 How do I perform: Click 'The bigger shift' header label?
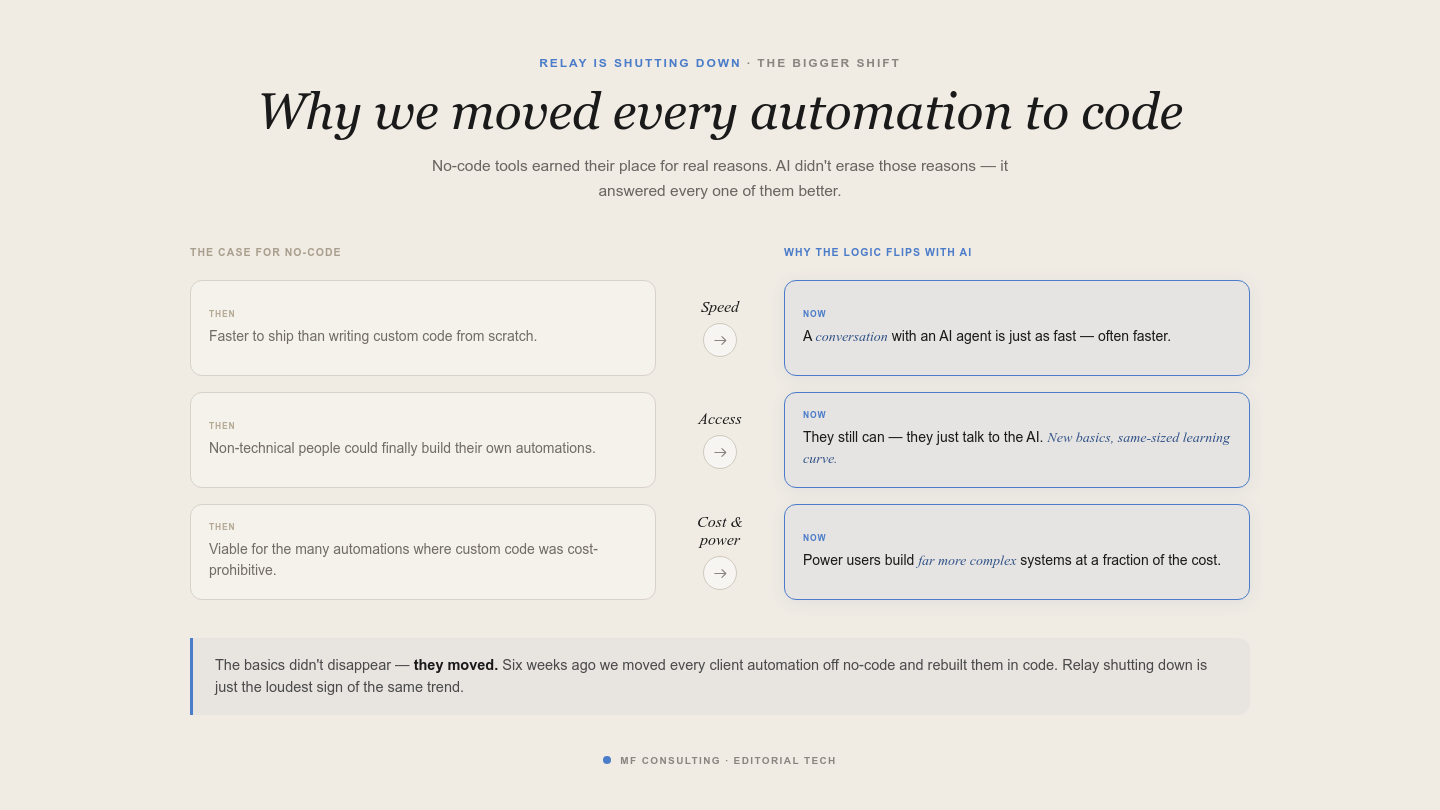click(x=829, y=63)
